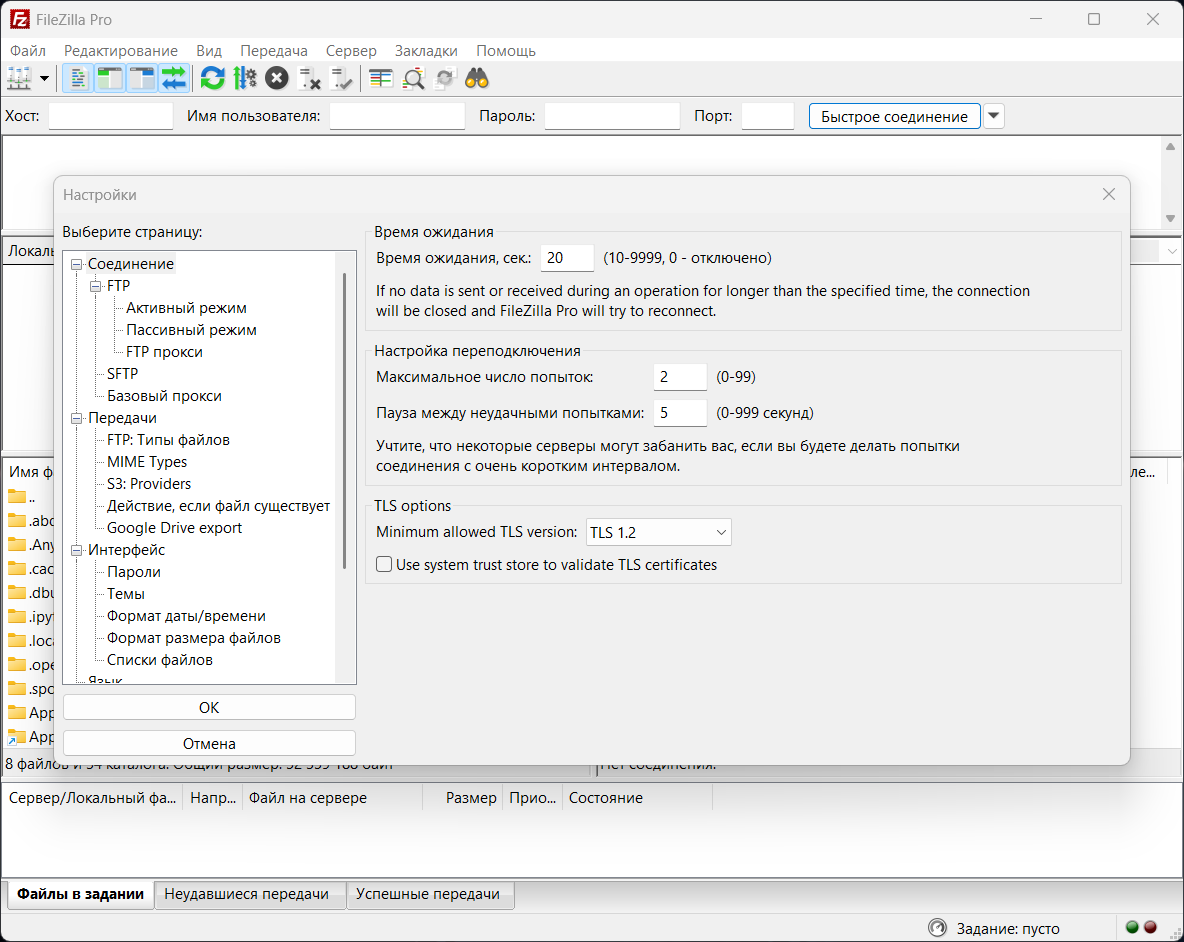Toggle the synchronized browsing icon
Viewport: 1184px width, 942px height.
point(446,78)
